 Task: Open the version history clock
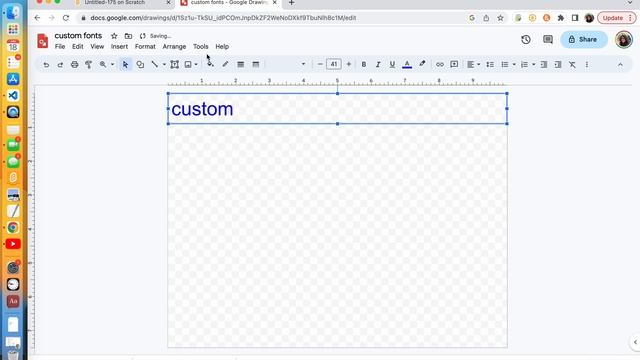pyautogui.click(x=526, y=40)
